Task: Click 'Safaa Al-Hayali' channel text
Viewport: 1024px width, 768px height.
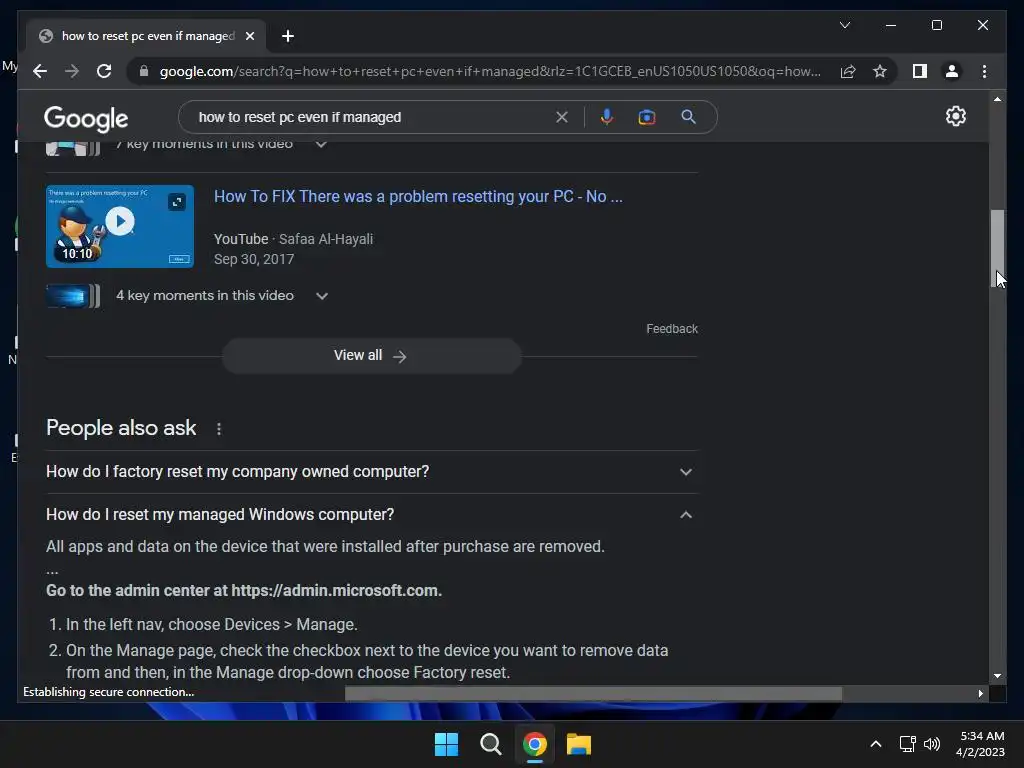Action: pyautogui.click(x=326, y=239)
